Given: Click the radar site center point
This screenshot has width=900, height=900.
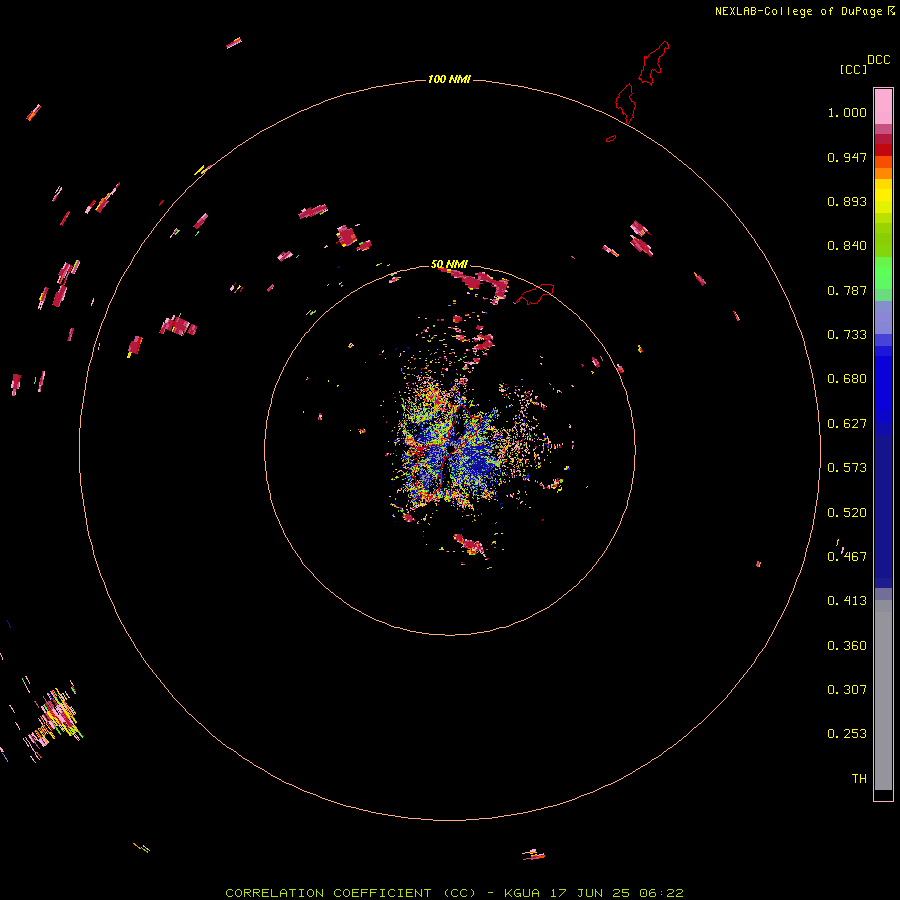Looking at the screenshot, I should click(450, 449).
